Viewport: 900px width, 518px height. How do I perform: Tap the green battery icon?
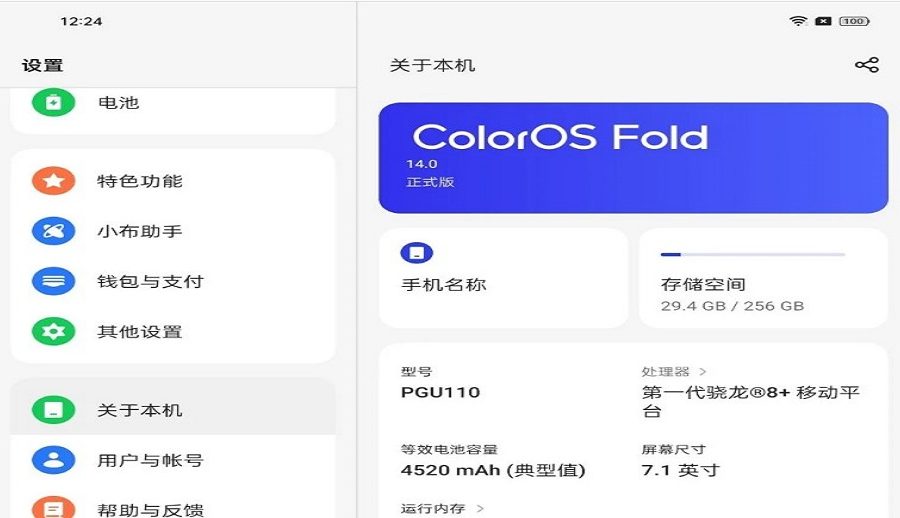coord(53,102)
